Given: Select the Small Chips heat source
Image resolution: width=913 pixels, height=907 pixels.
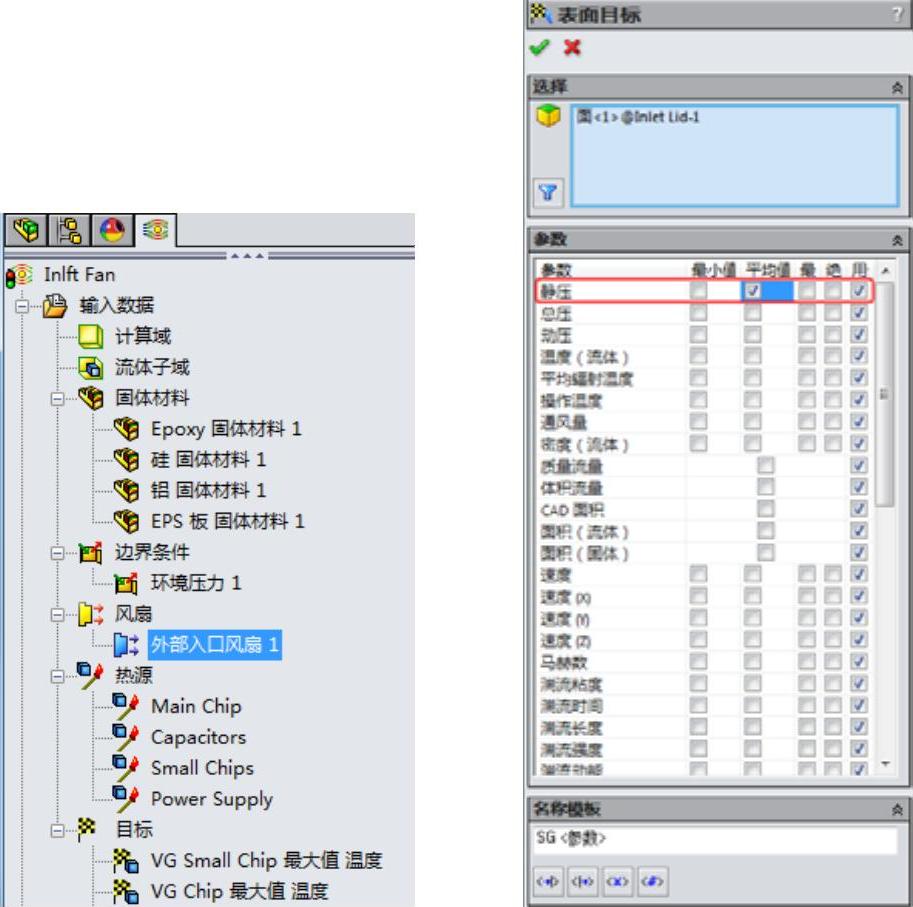Looking at the screenshot, I should point(203,768).
